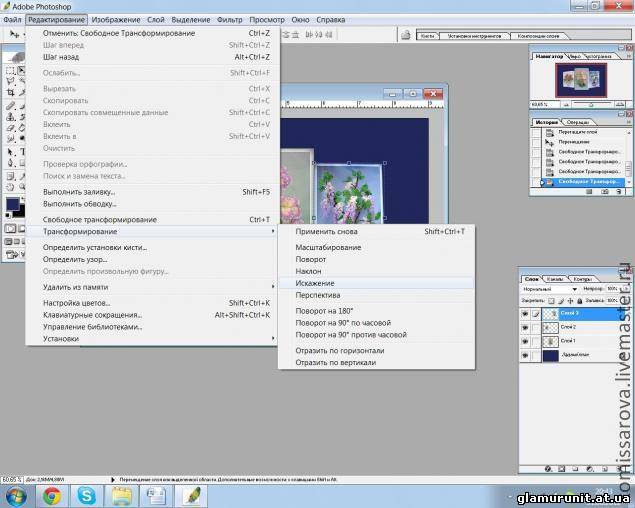The width and height of the screenshot is (635, 508).
Task: Select the Crop tool
Action: 10,92
